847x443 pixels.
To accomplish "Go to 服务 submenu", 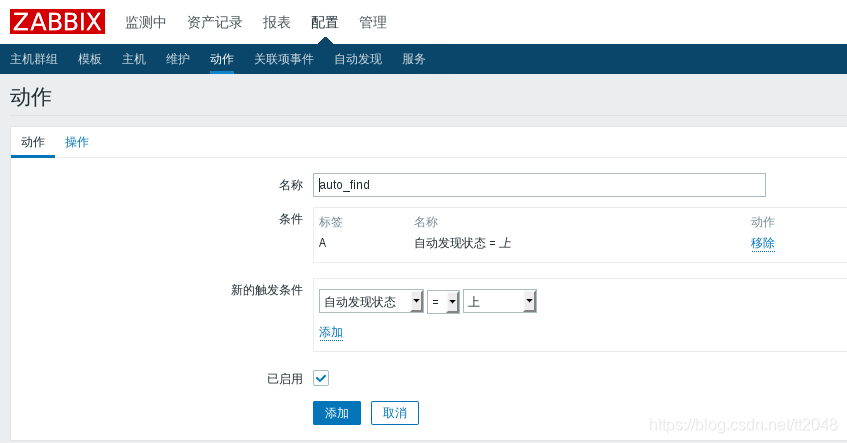I will [x=414, y=59].
